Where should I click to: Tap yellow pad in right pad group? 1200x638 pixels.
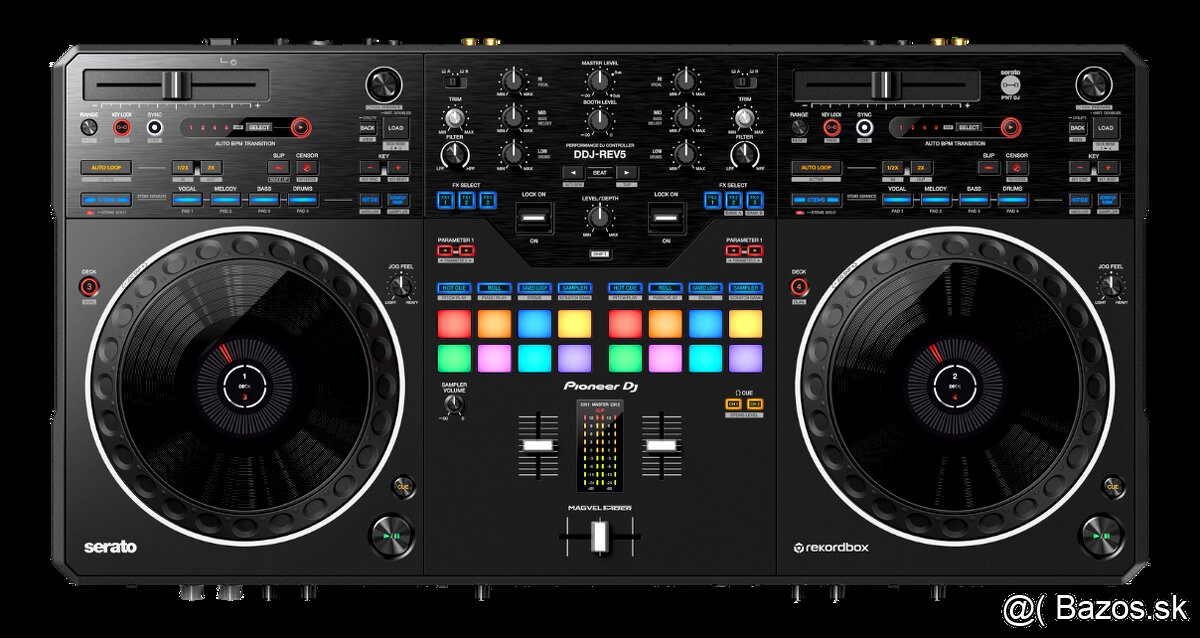(x=745, y=322)
